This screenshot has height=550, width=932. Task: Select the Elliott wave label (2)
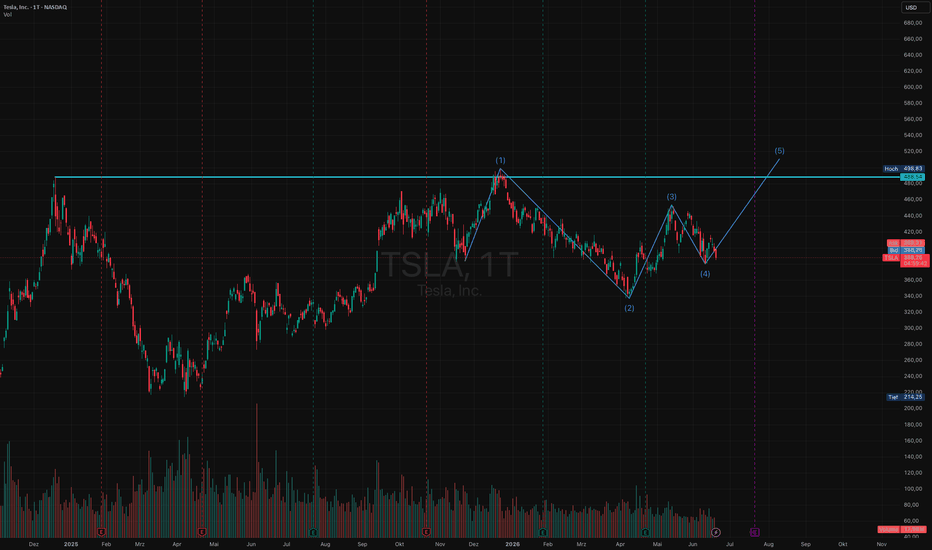[629, 308]
